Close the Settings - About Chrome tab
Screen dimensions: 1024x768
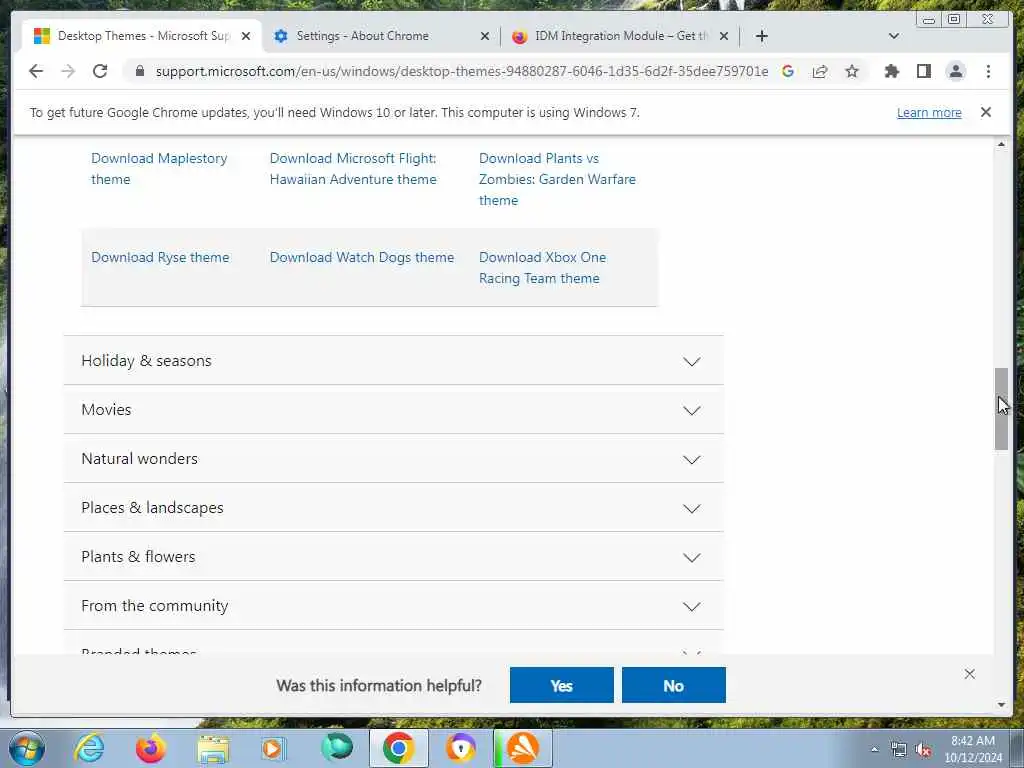tap(485, 36)
